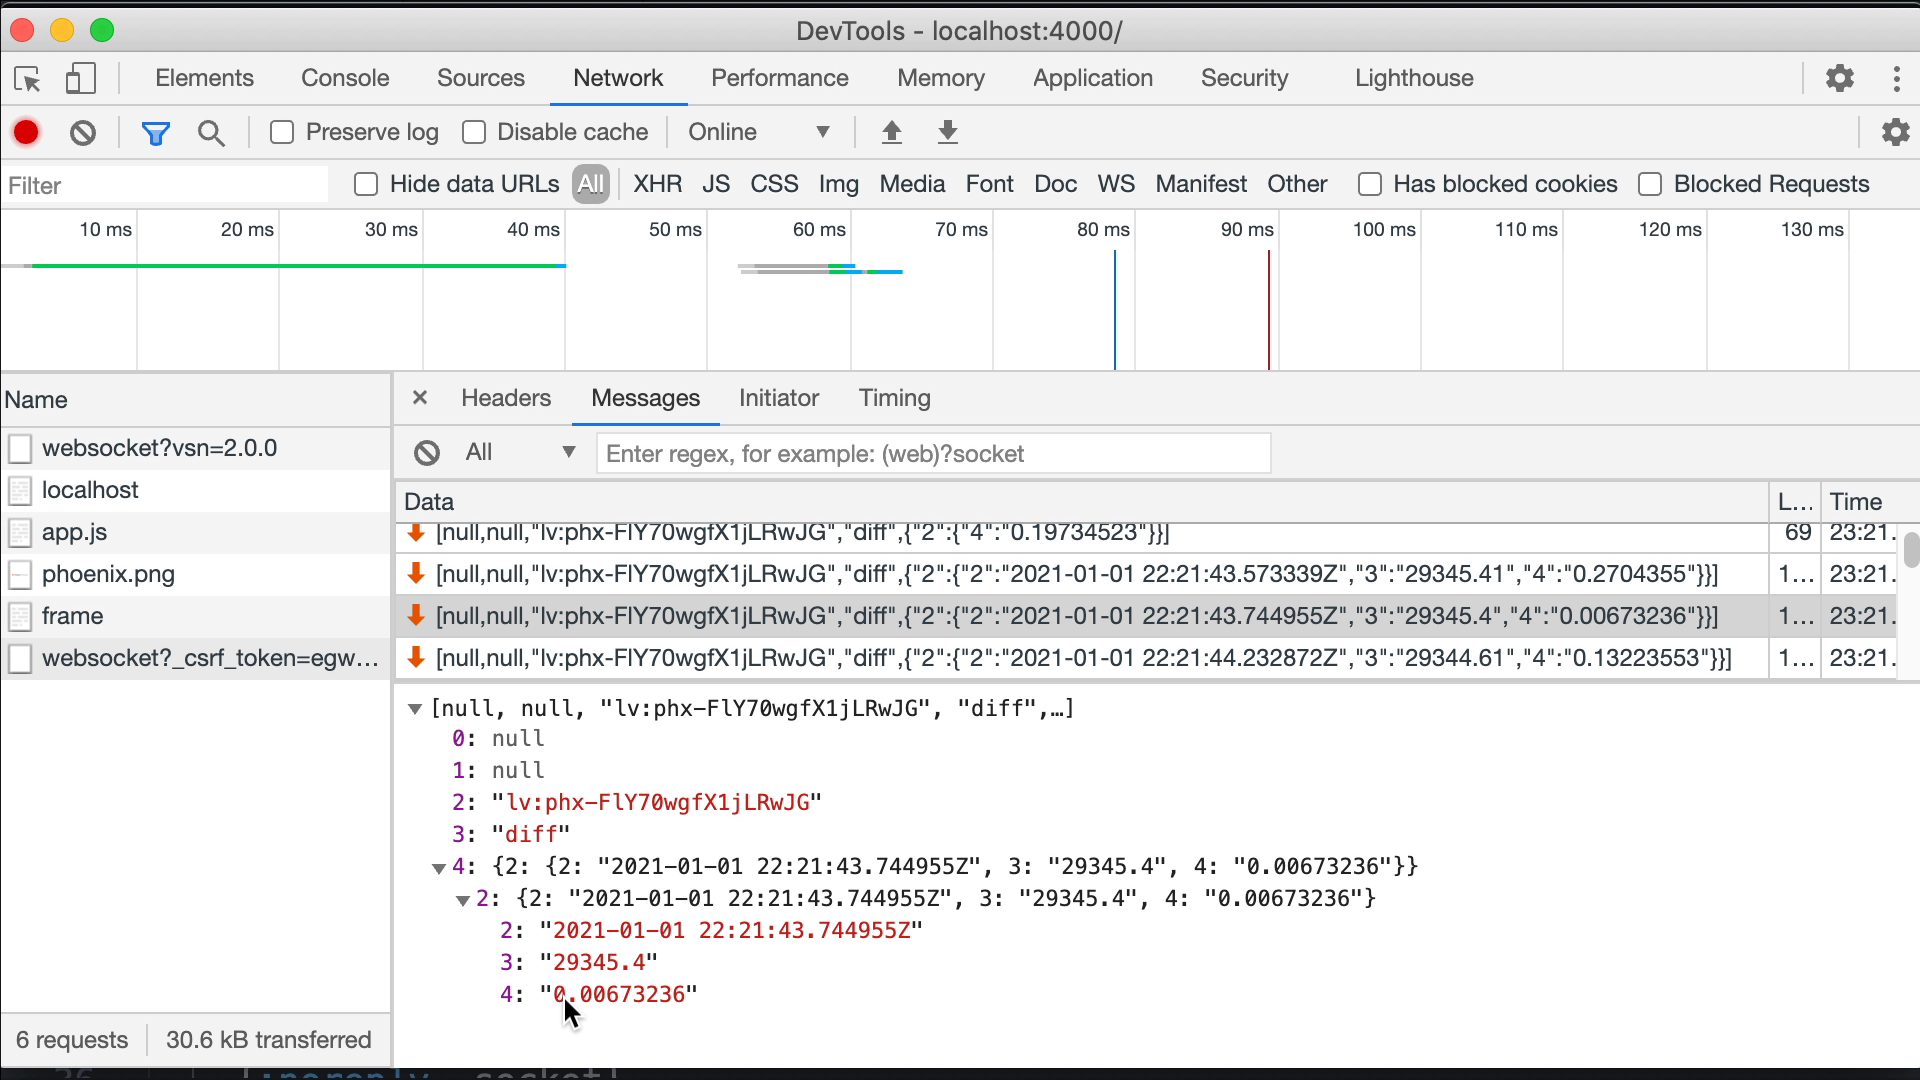The height and width of the screenshot is (1080, 1920).
Task: Clear all network requests
Action: pos(83,132)
